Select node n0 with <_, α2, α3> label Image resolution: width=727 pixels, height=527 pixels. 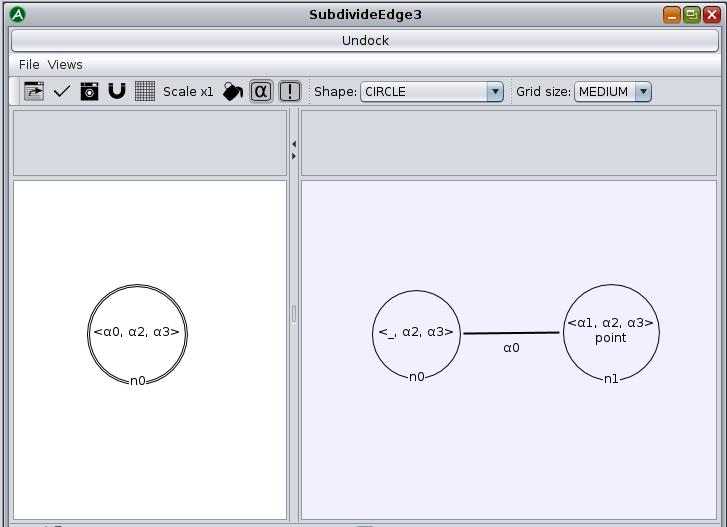[x=416, y=335]
